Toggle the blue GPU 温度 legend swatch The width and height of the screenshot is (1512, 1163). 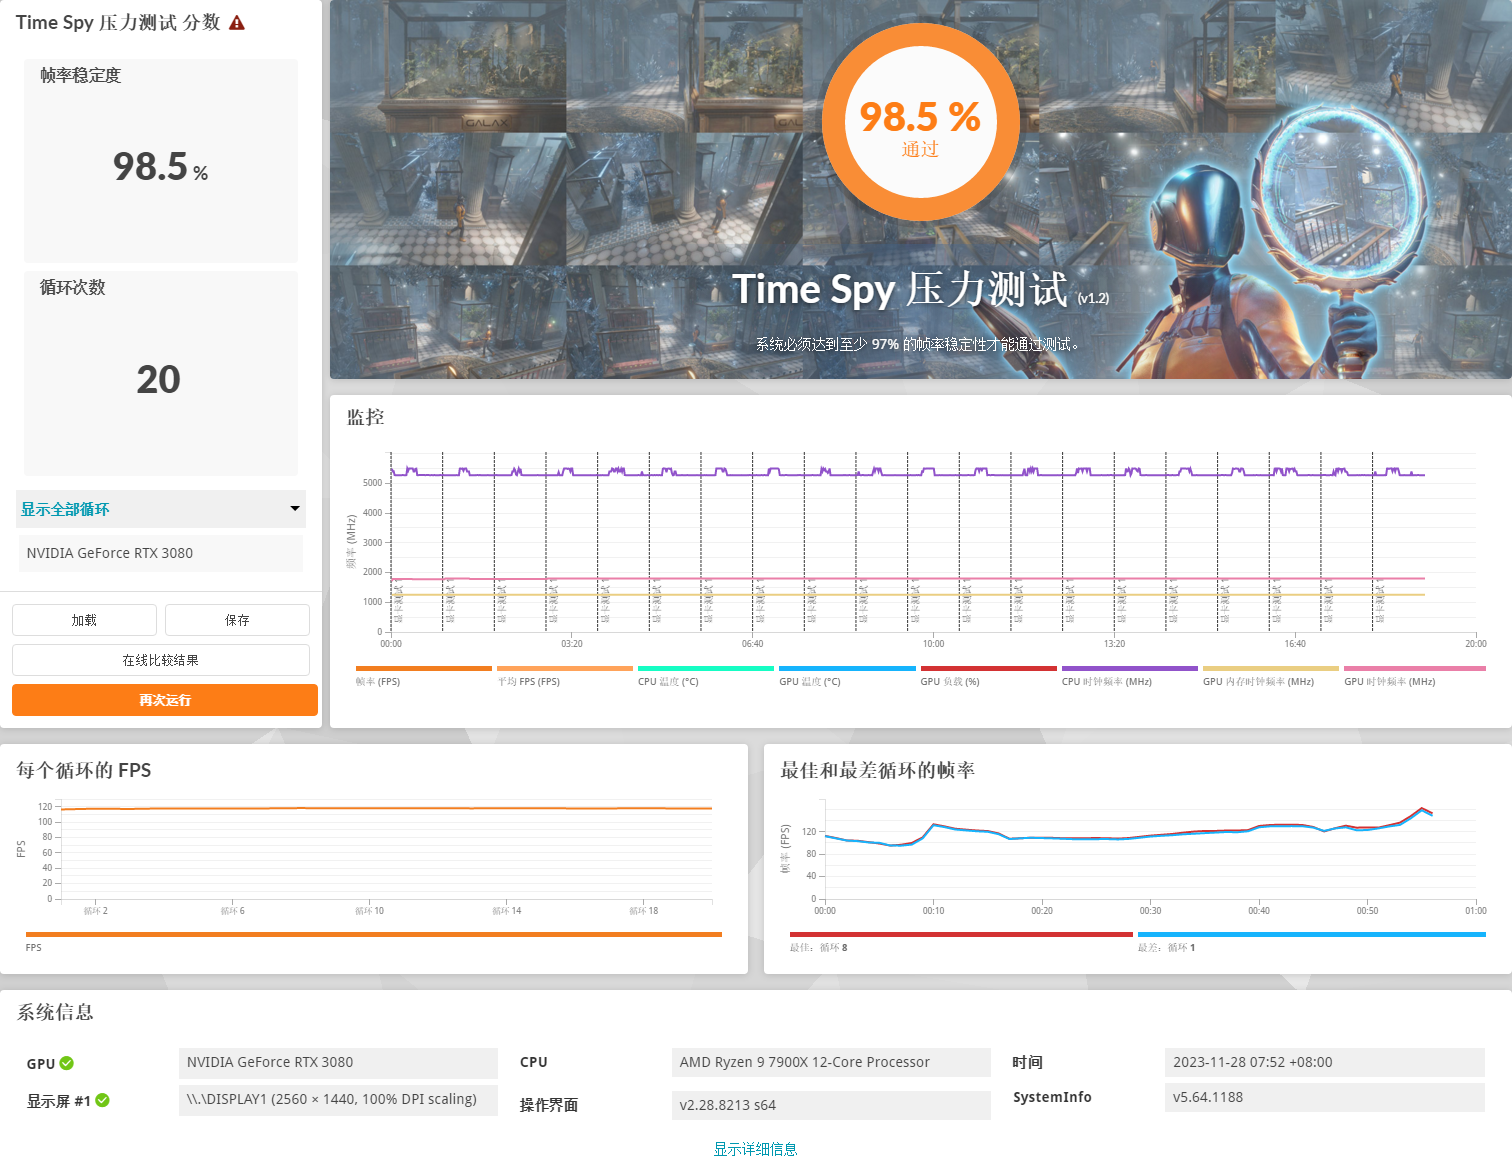pyautogui.click(x=847, y=668)
